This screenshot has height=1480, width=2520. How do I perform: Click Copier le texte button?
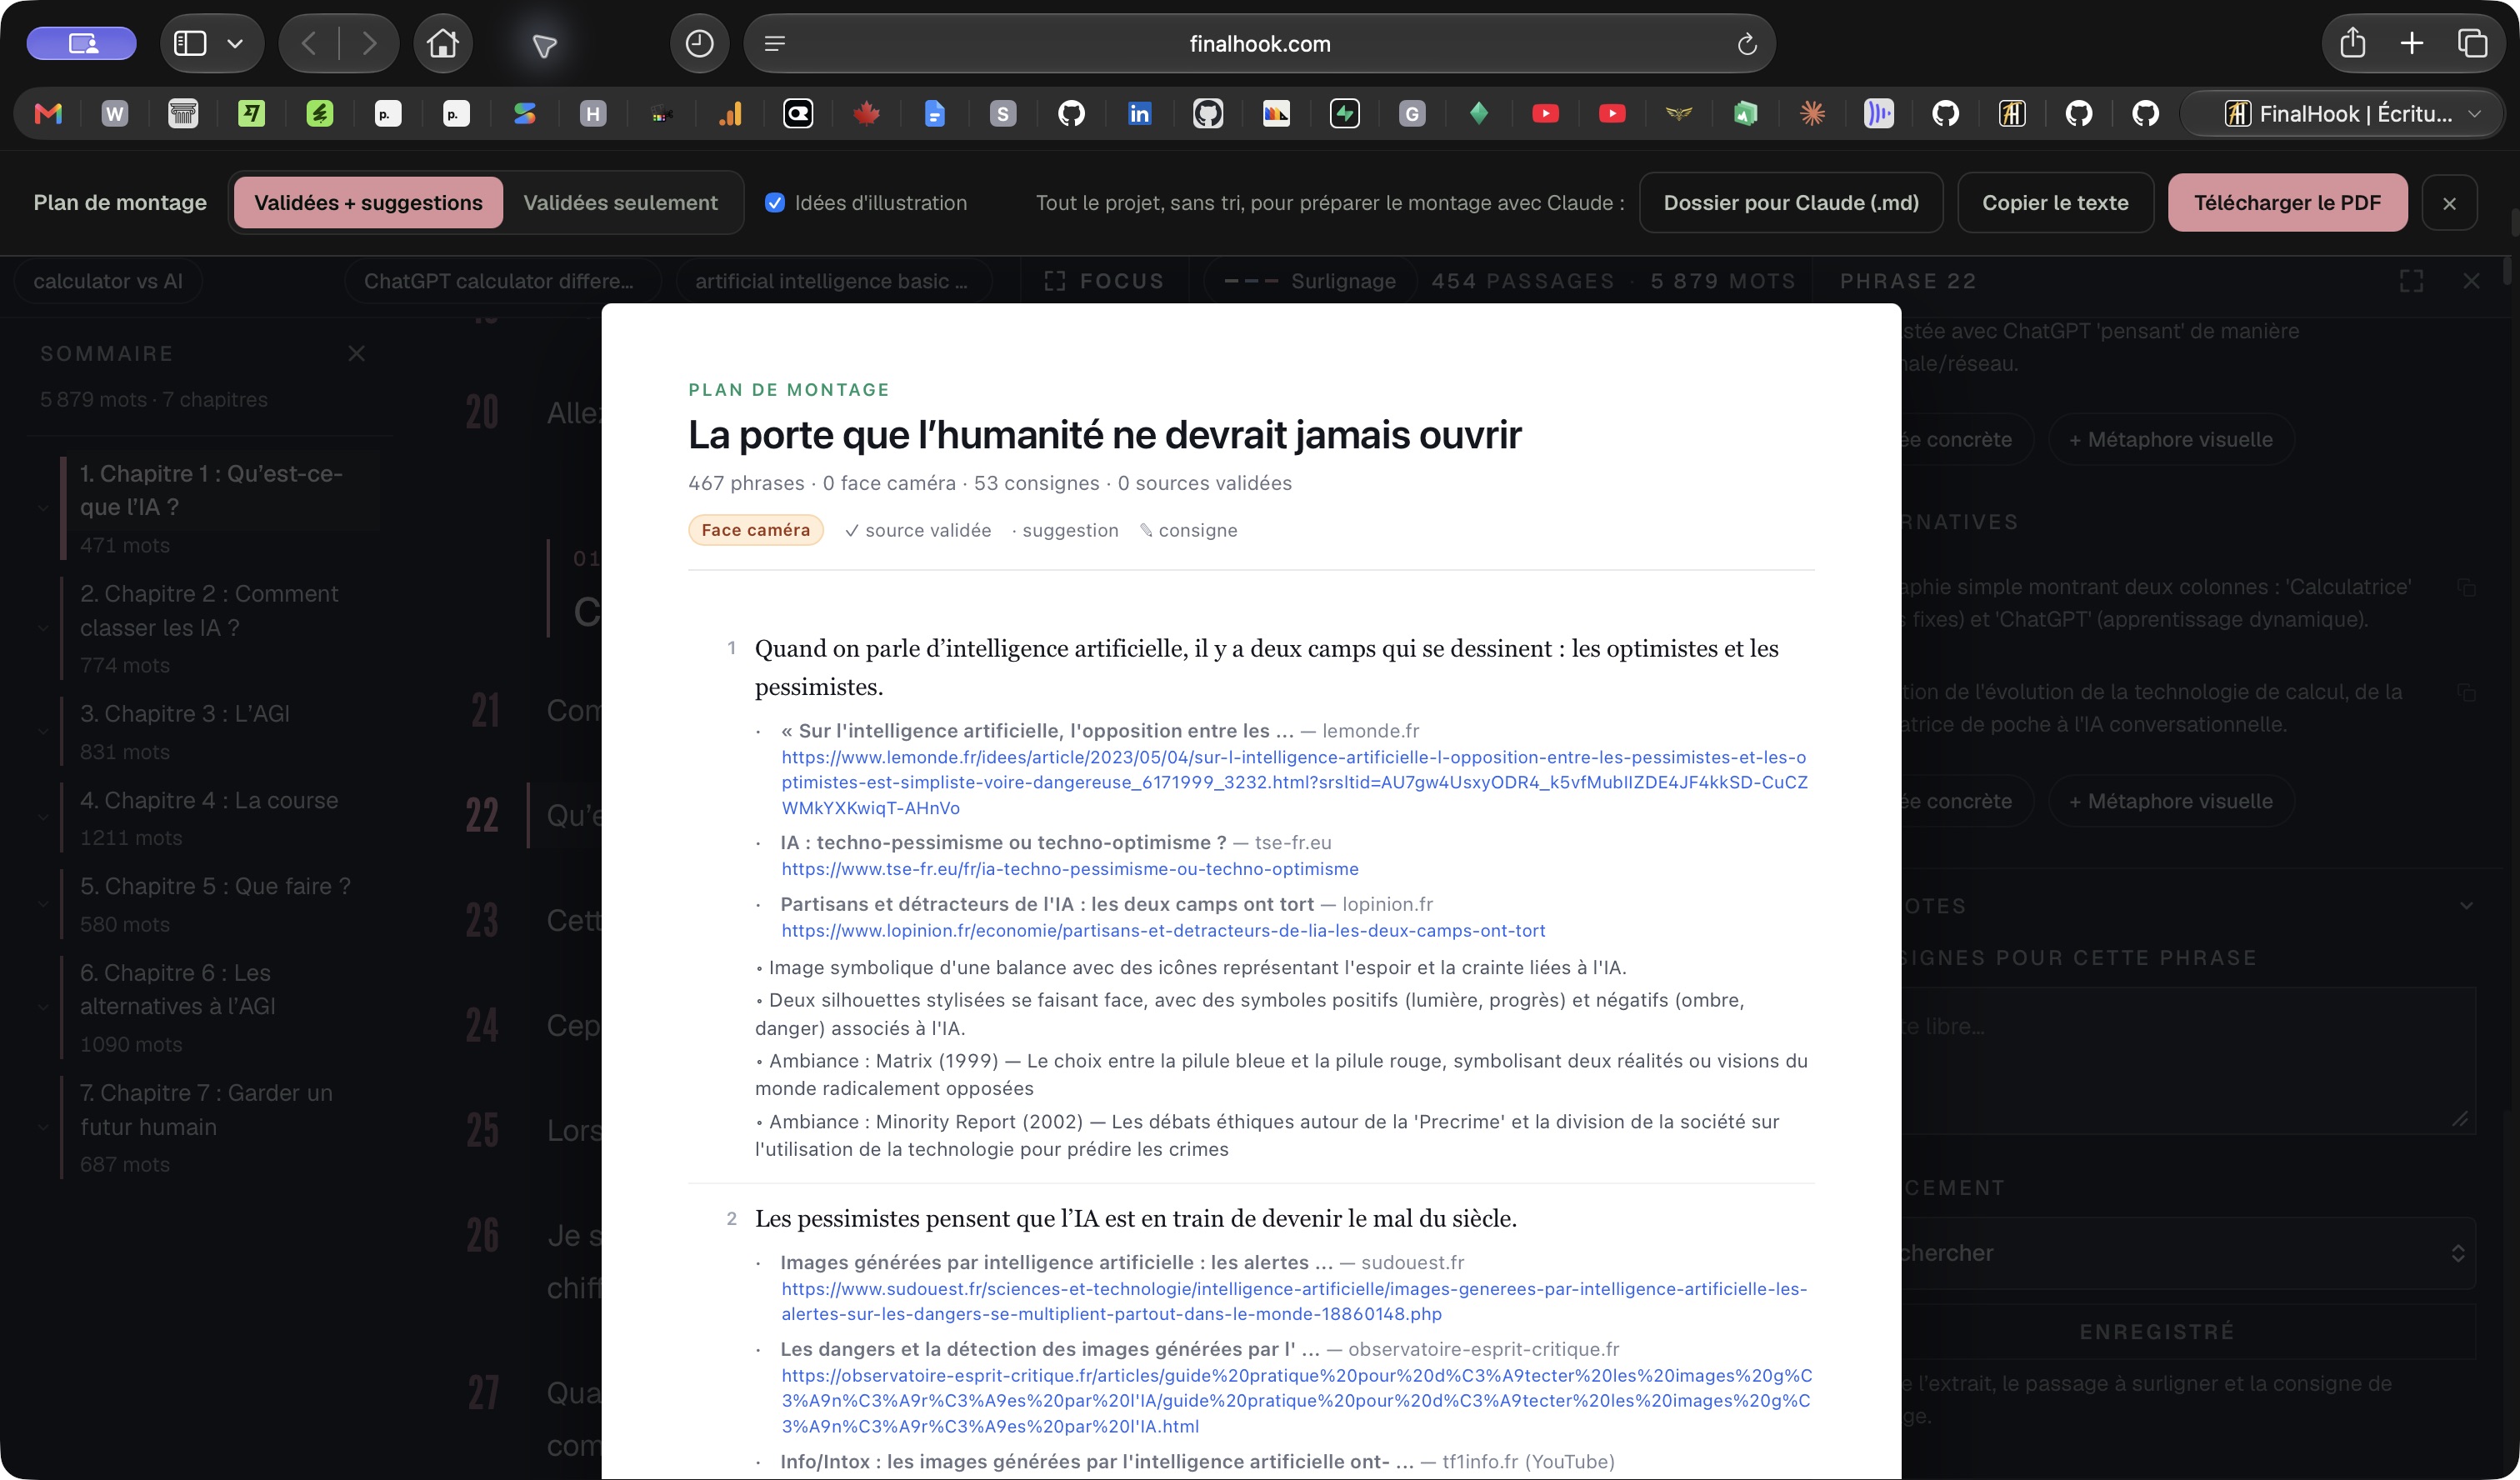(2055, 202)
